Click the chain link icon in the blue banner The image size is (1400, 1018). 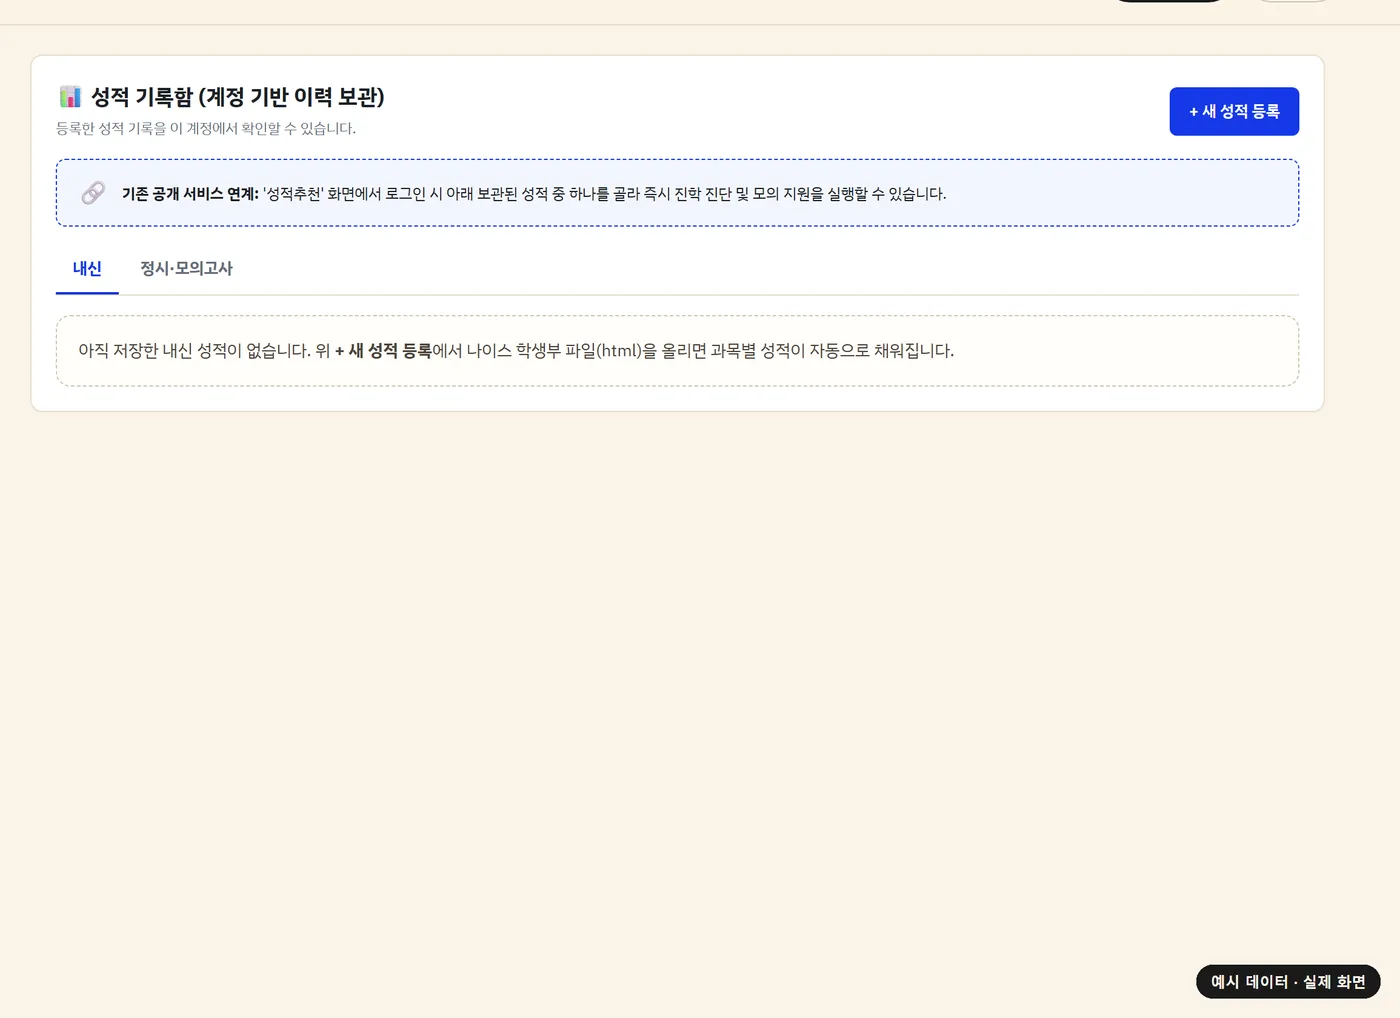93,193
